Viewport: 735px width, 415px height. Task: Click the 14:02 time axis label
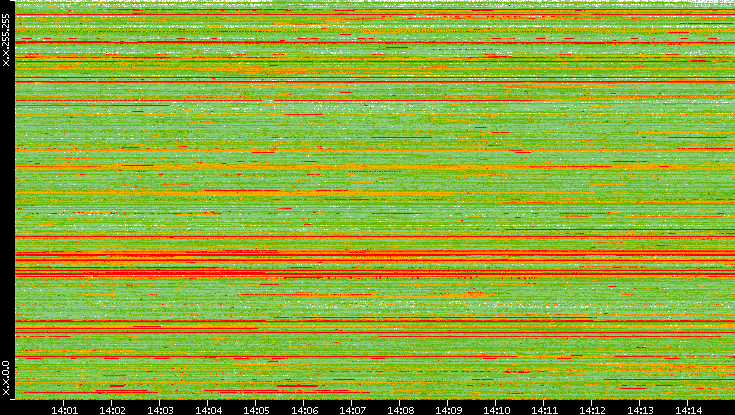pos(112,411)
